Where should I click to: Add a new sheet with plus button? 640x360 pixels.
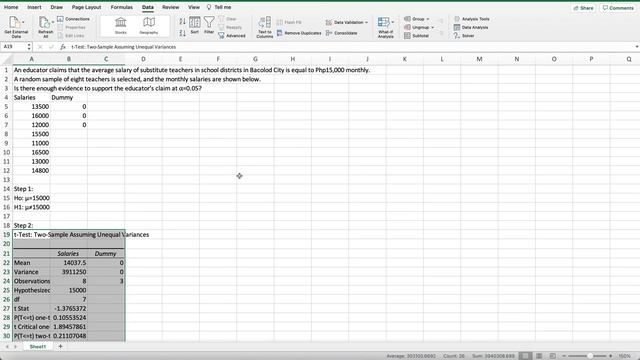tap(60, 346)
